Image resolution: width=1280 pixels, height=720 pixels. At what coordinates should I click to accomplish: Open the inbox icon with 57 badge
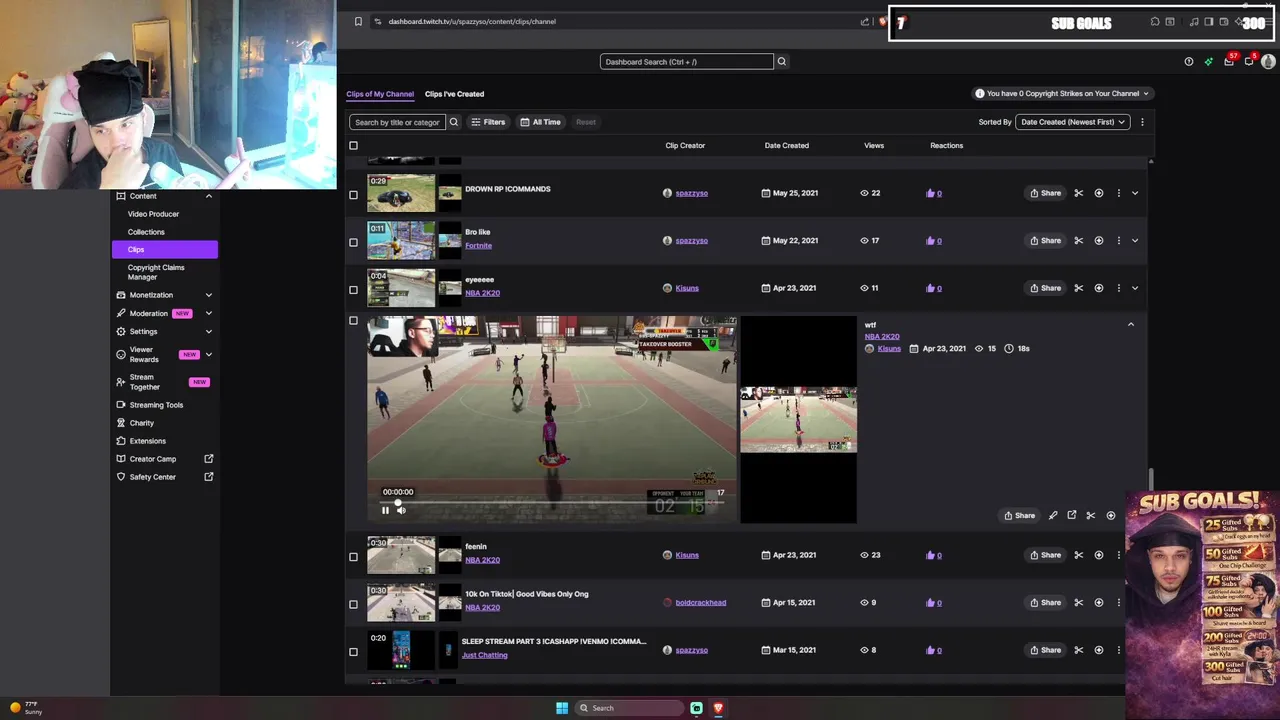[x=1229, y=62]
